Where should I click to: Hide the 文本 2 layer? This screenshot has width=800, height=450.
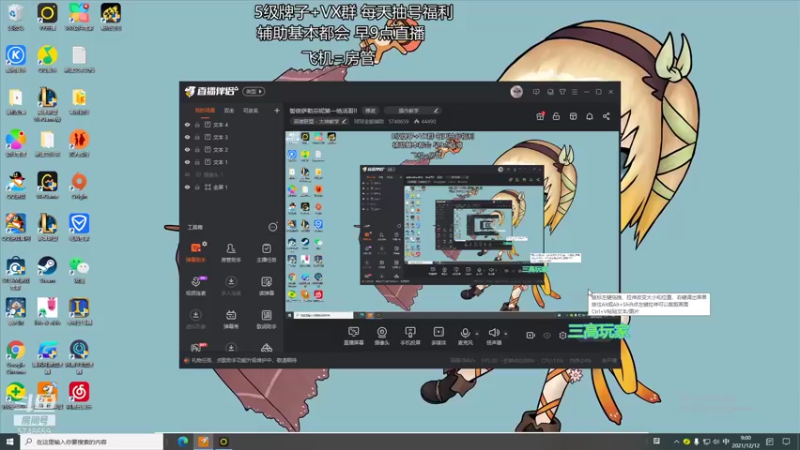pos(187,149)
